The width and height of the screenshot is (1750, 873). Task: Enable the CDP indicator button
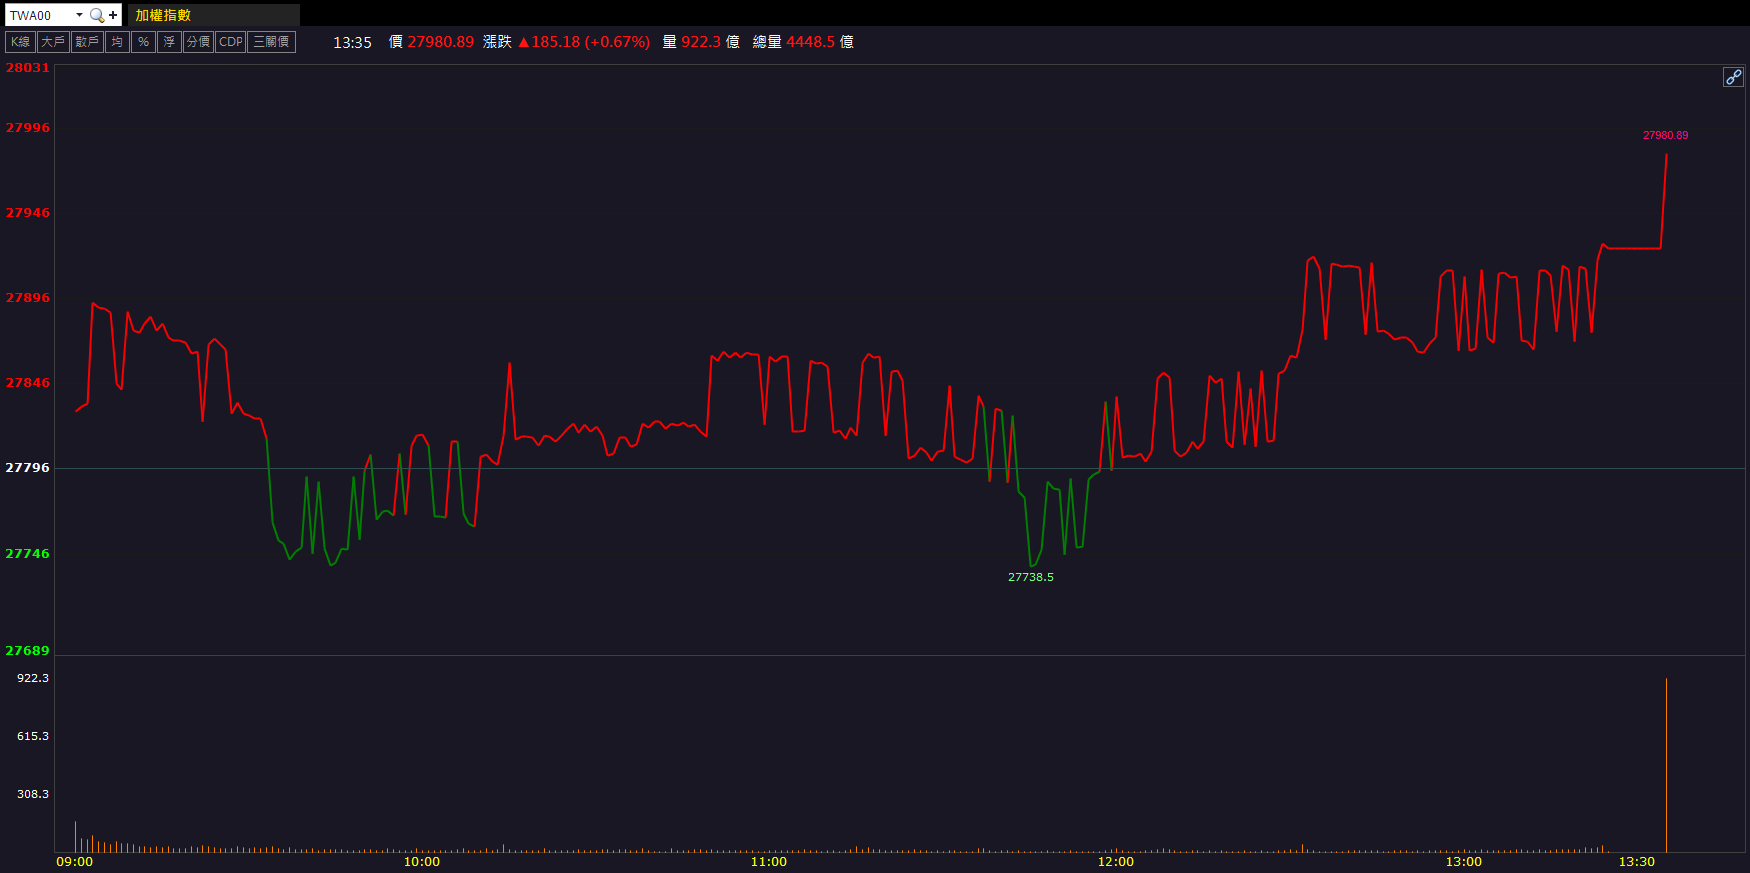231,42
